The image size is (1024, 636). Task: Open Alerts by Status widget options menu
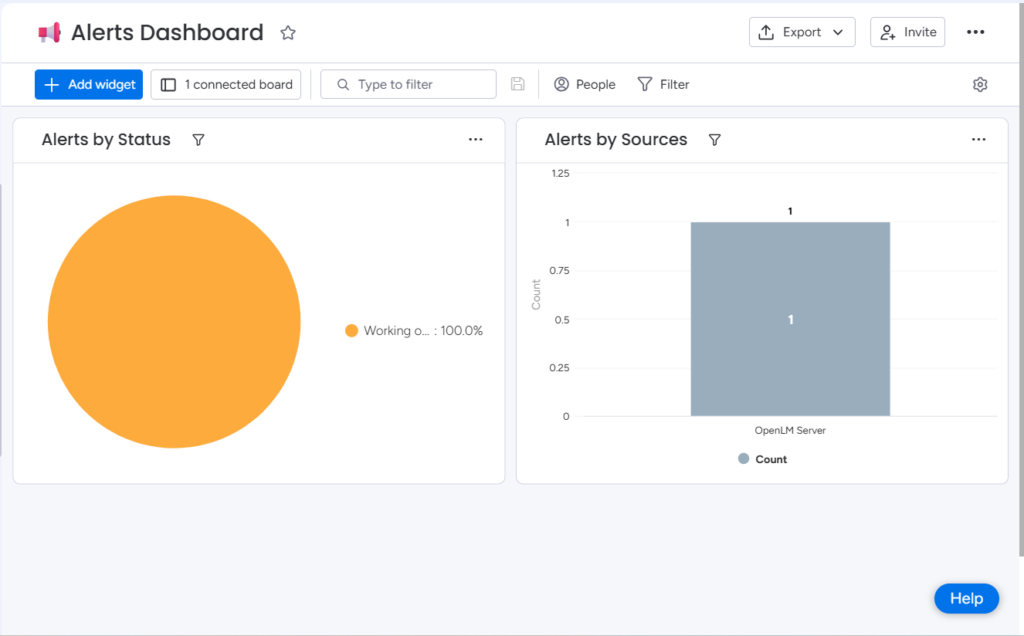pyautogui.click(x=475, y=140)
